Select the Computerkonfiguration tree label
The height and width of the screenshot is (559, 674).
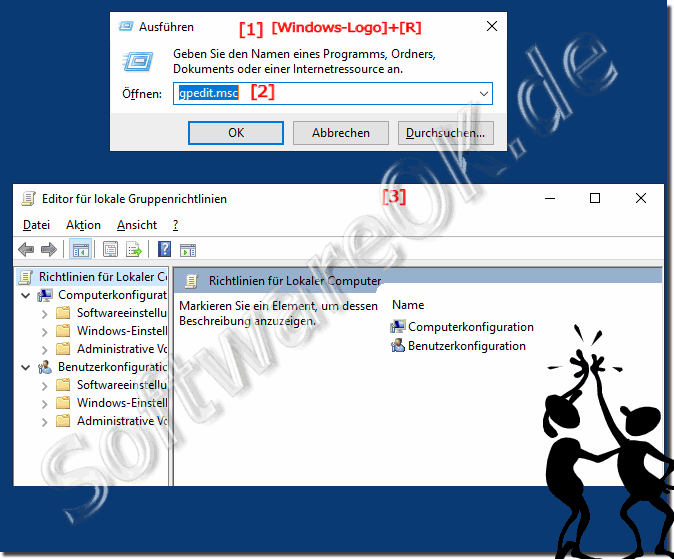(x=112, y=295)
